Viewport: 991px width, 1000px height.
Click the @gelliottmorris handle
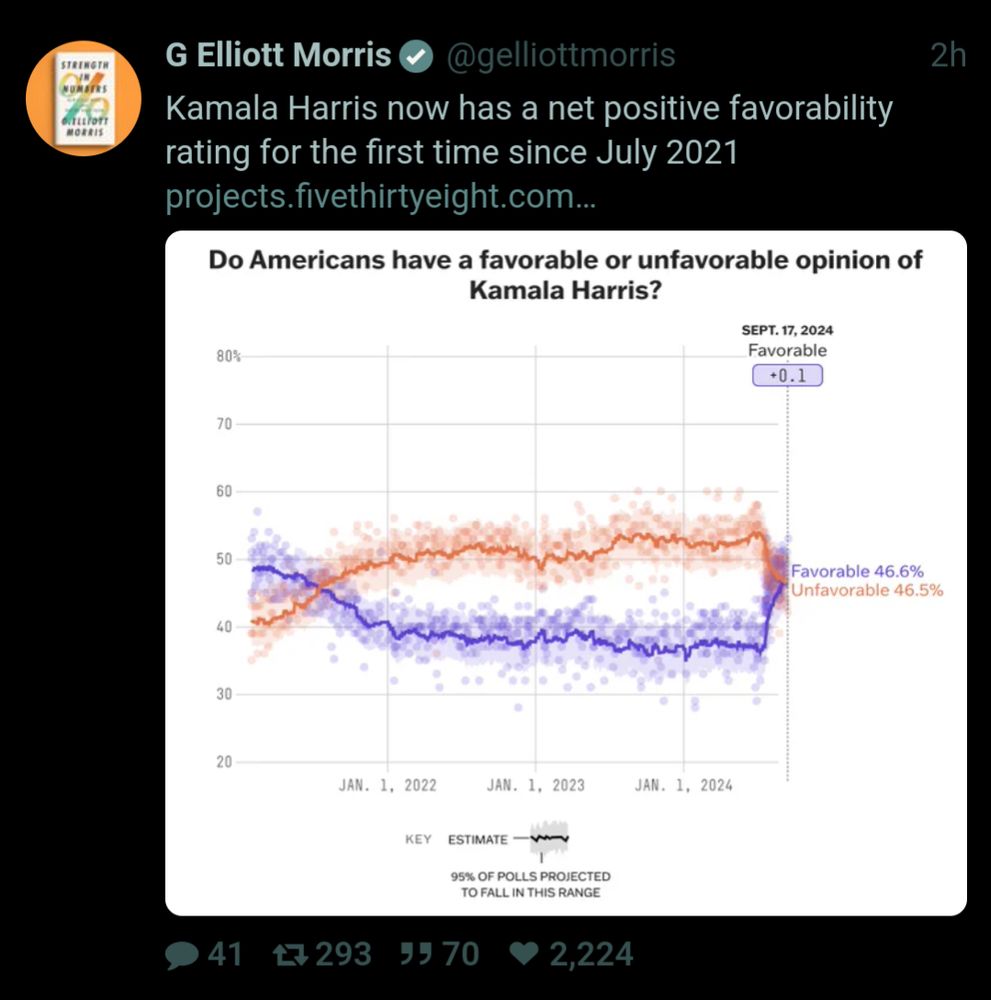[559, 56]
